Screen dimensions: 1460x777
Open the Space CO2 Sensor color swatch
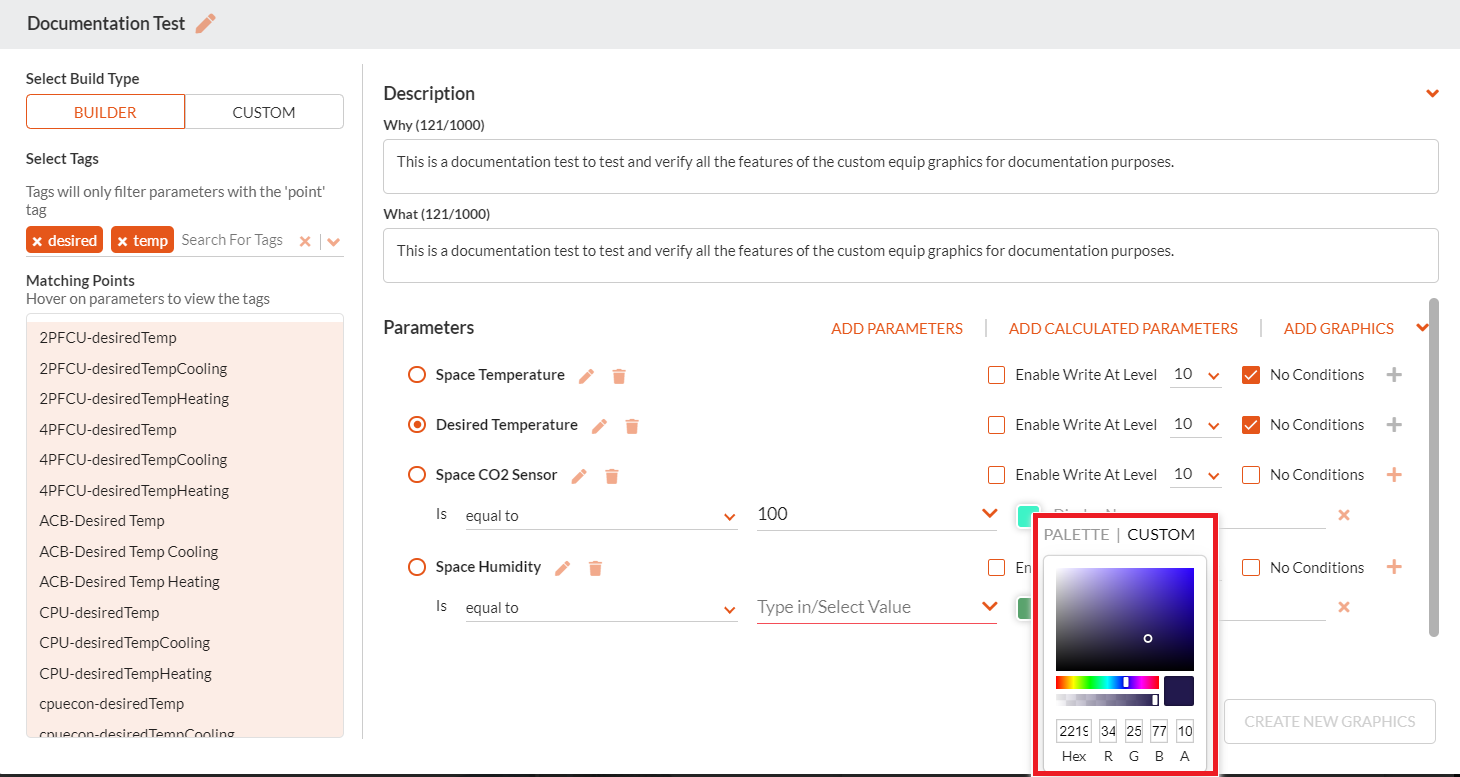coord(1027,515)
